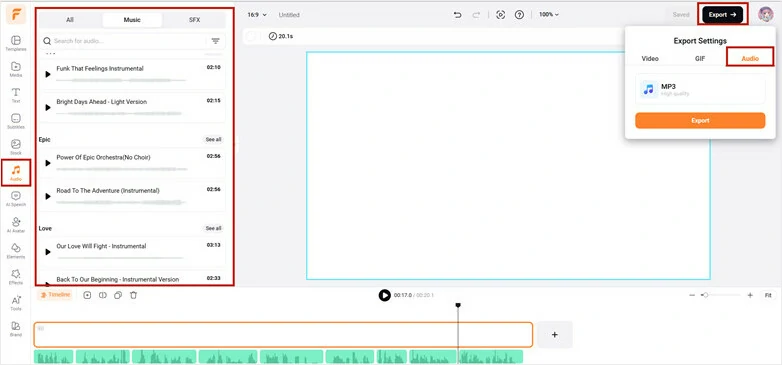Viewport: 782px width, 365px height.
Task: Zoom out the timeline with minus
Action: pyautogui.click(x=692, y=295)
